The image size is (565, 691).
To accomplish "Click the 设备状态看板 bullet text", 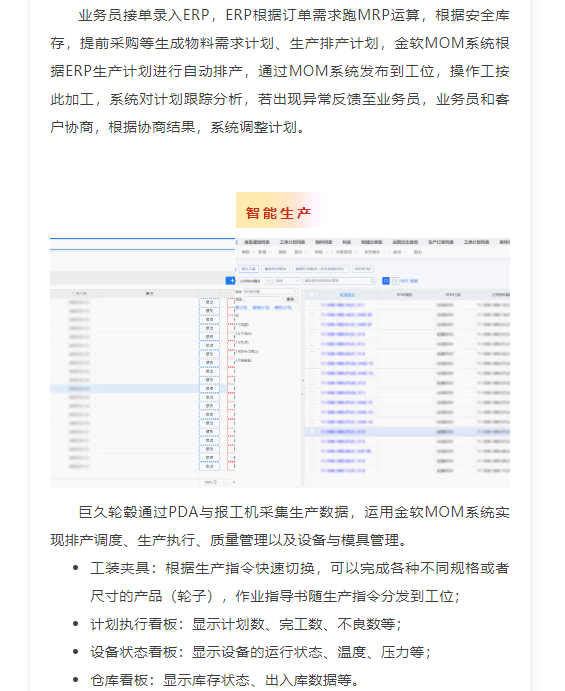I will 261,652.
